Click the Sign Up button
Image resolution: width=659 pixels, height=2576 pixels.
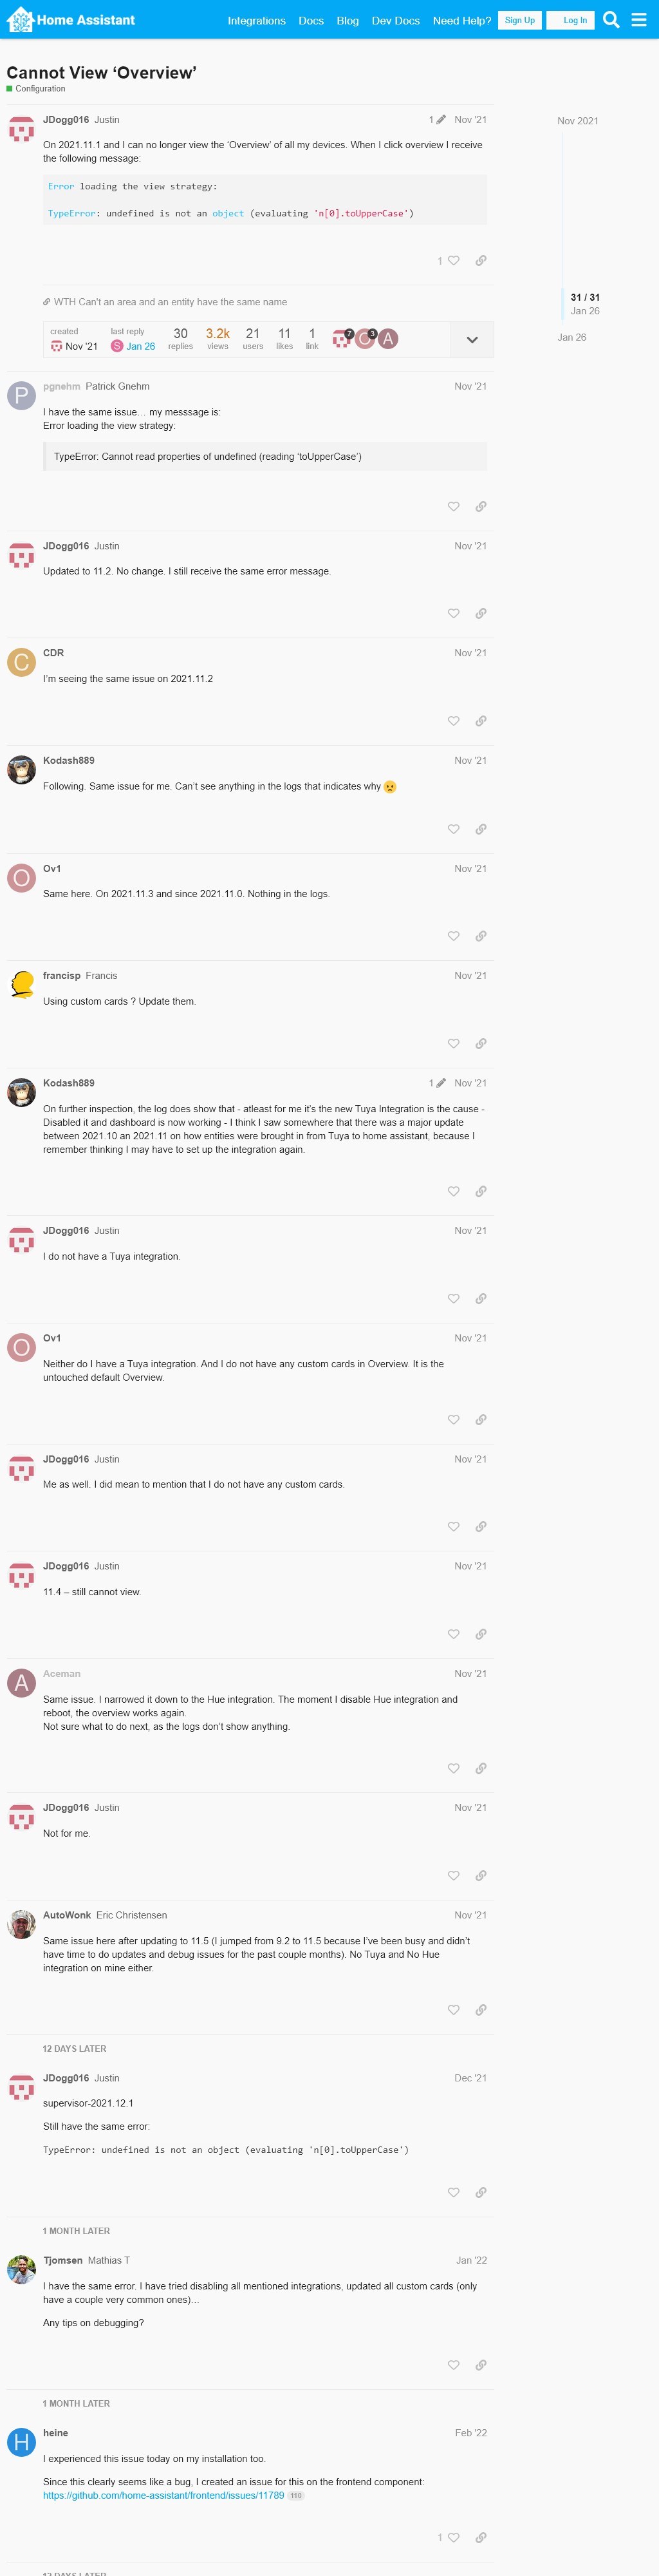[519, 20]
